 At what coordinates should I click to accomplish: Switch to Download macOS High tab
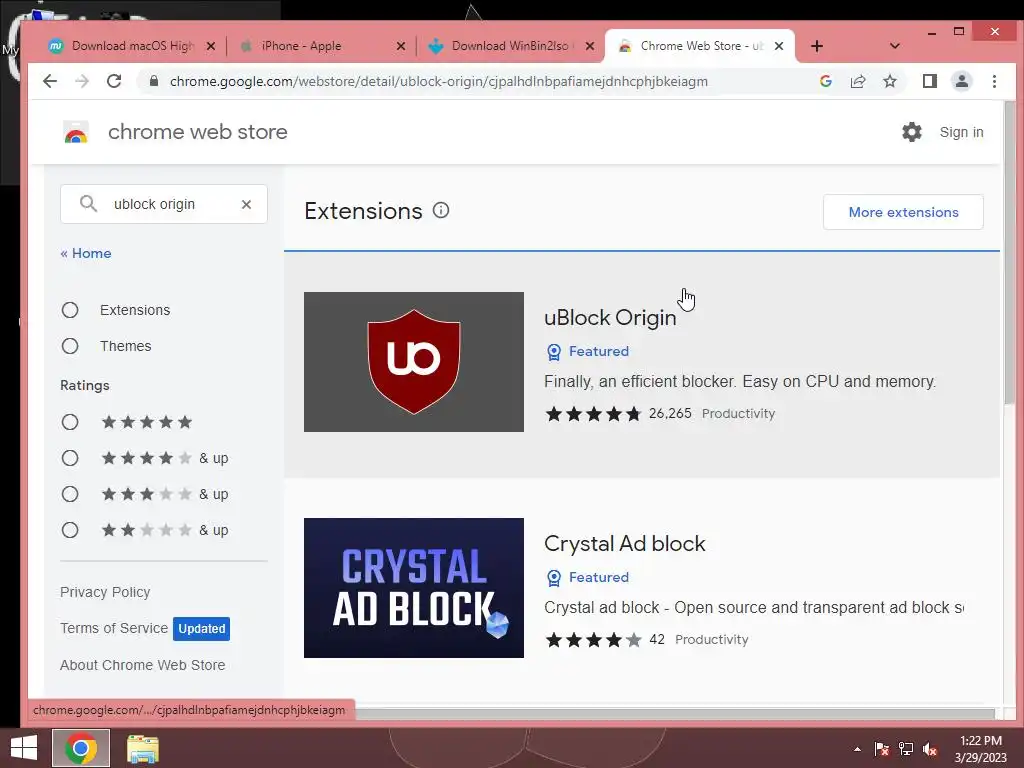coord(133,46)
